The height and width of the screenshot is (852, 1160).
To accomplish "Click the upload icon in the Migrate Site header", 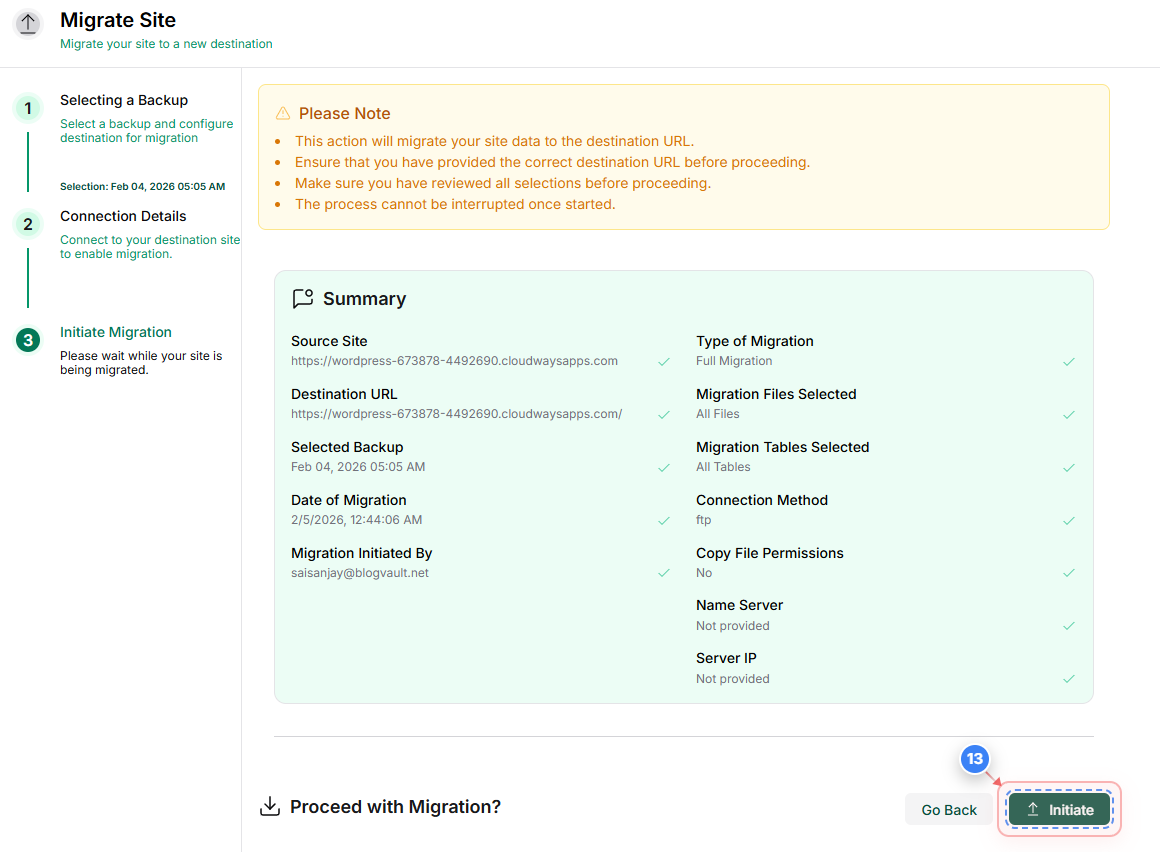I will pos(27,22).
